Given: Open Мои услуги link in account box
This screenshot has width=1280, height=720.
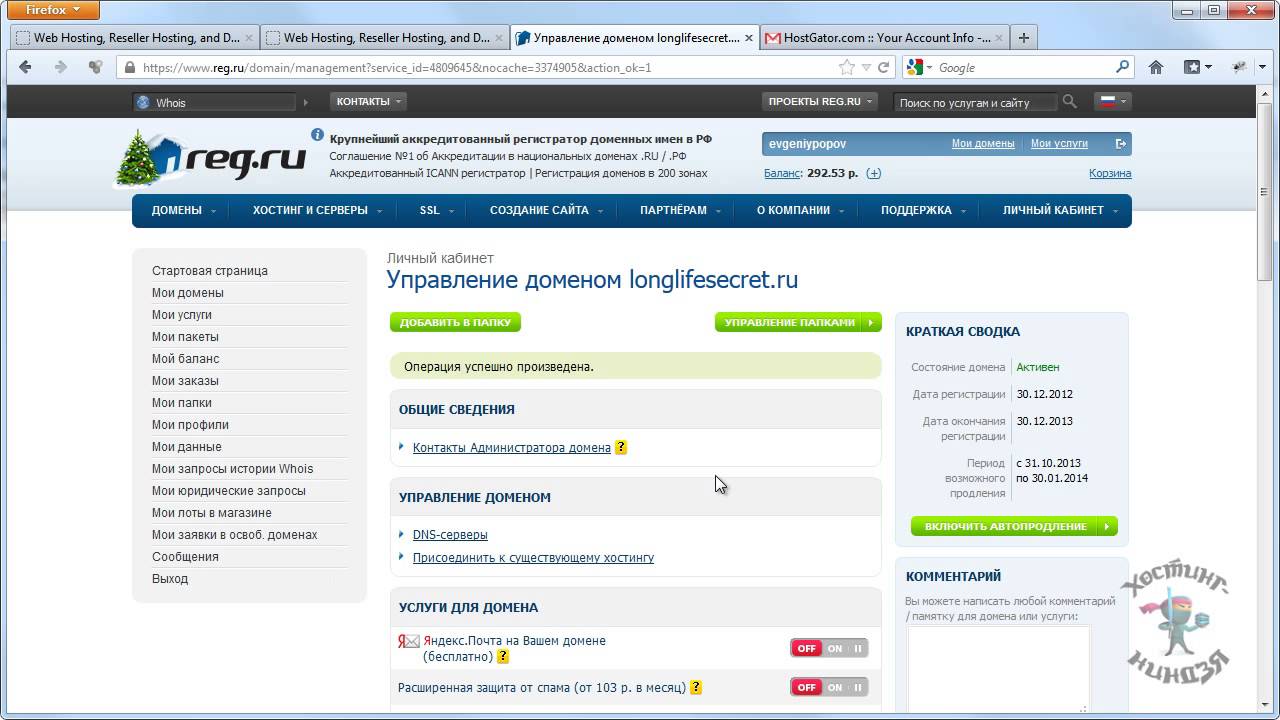Looking at the screenshot, I should pyautogui.click(x=1059, y=144).
